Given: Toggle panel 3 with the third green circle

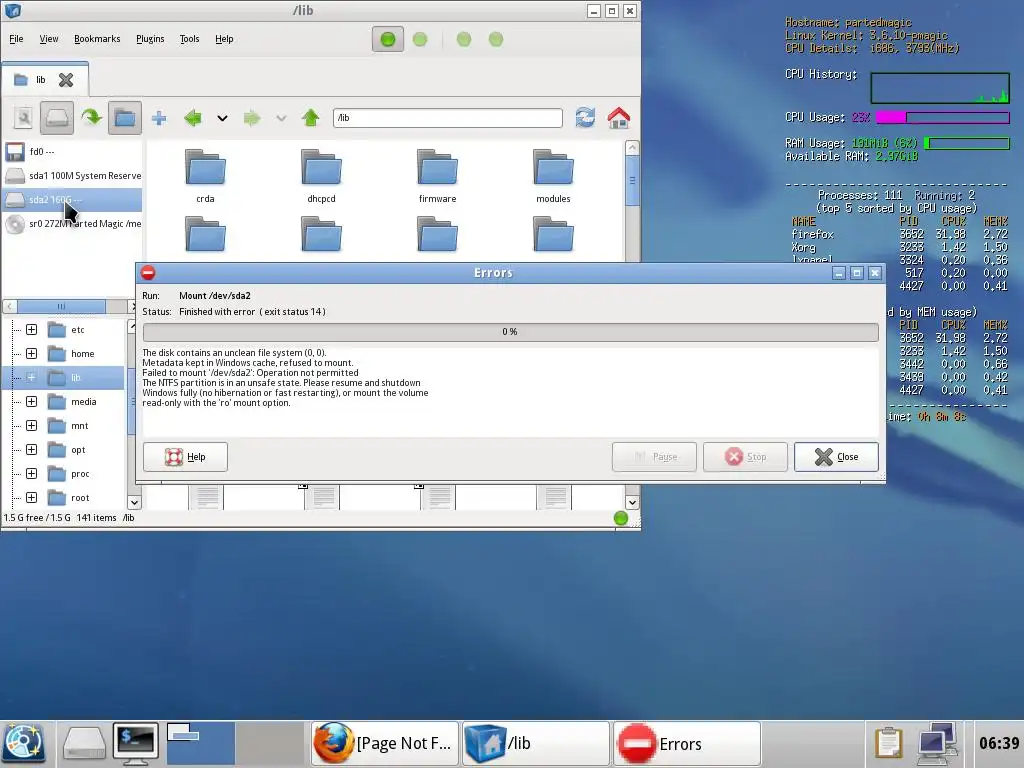Looking at the screenshot, I should pyautogui.click(x=464, y=39).
